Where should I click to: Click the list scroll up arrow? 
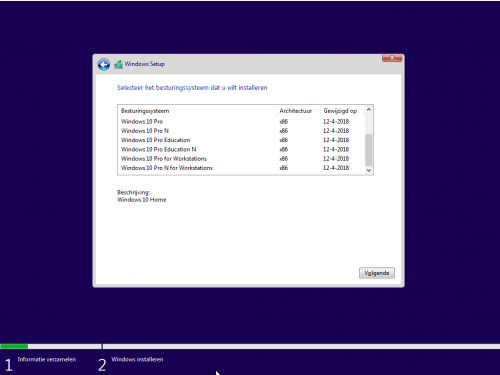pyautogui.click(x=369, y=110)
